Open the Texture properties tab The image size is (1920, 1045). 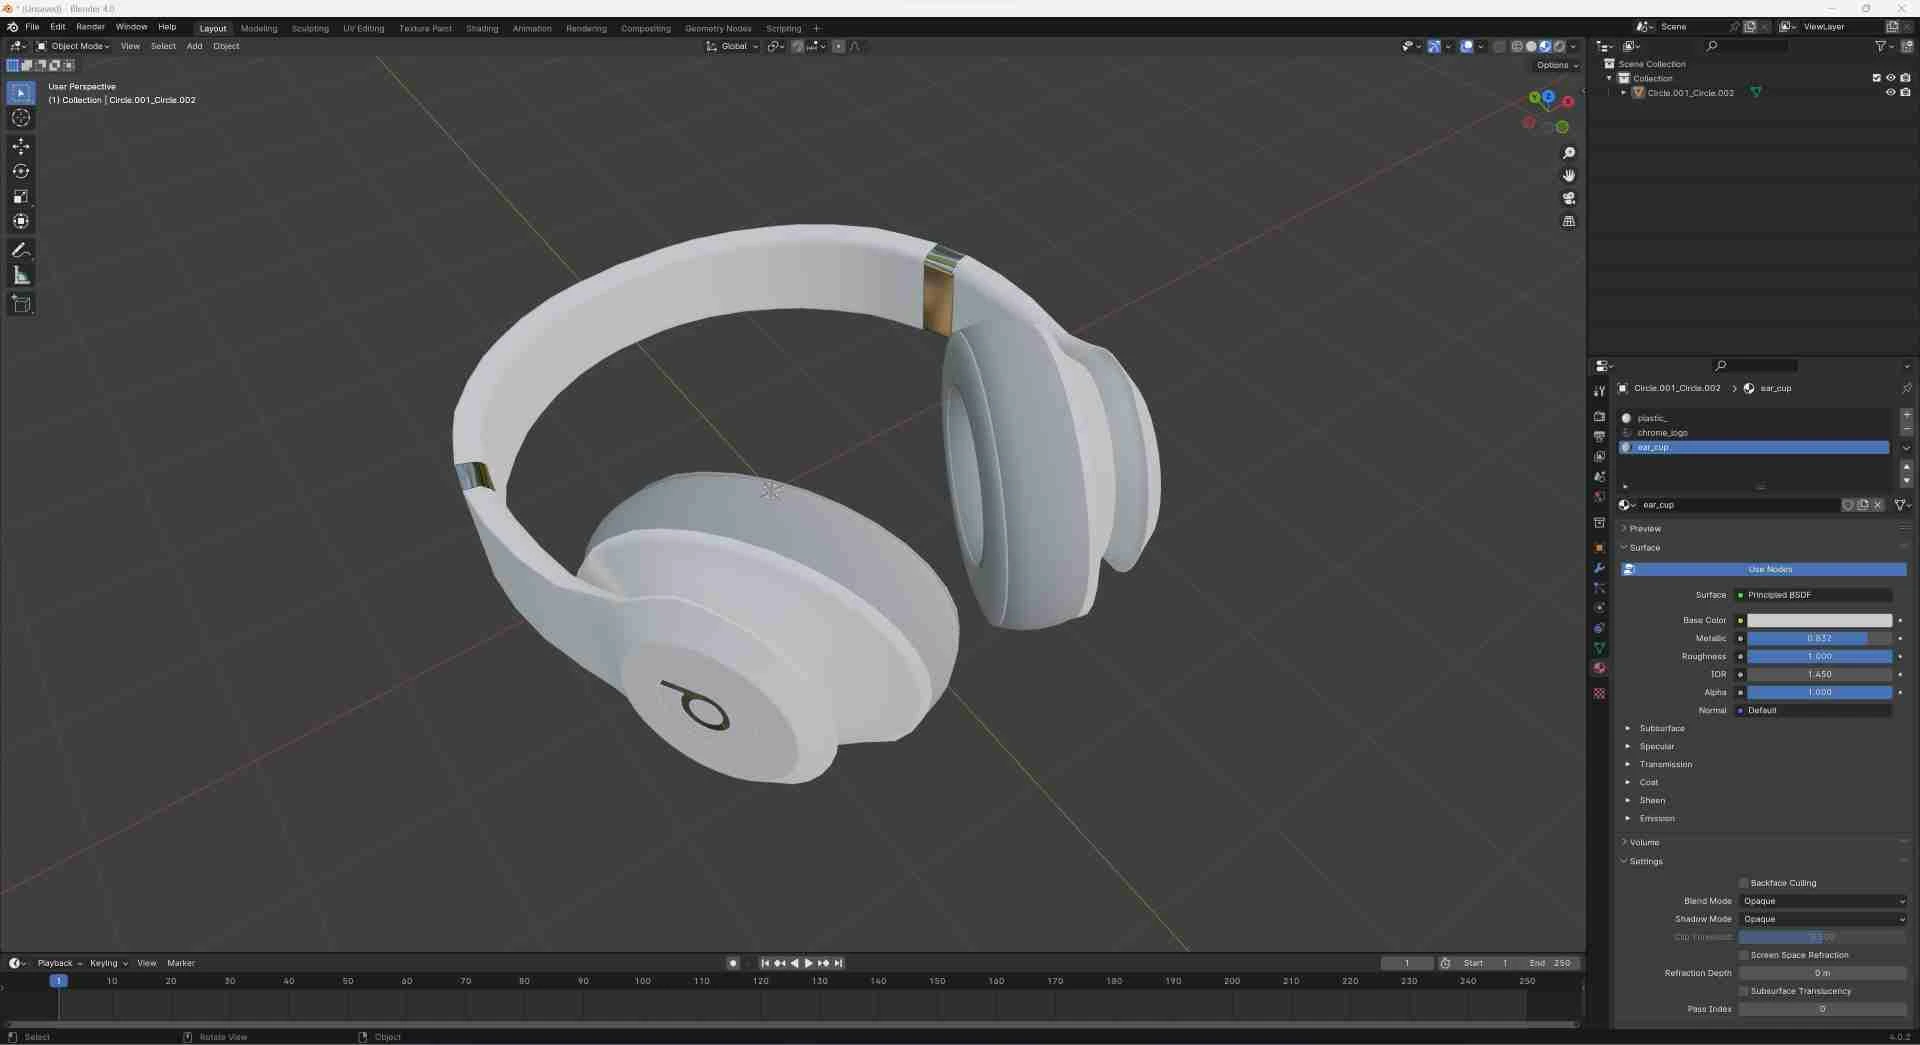point(1599,693)
